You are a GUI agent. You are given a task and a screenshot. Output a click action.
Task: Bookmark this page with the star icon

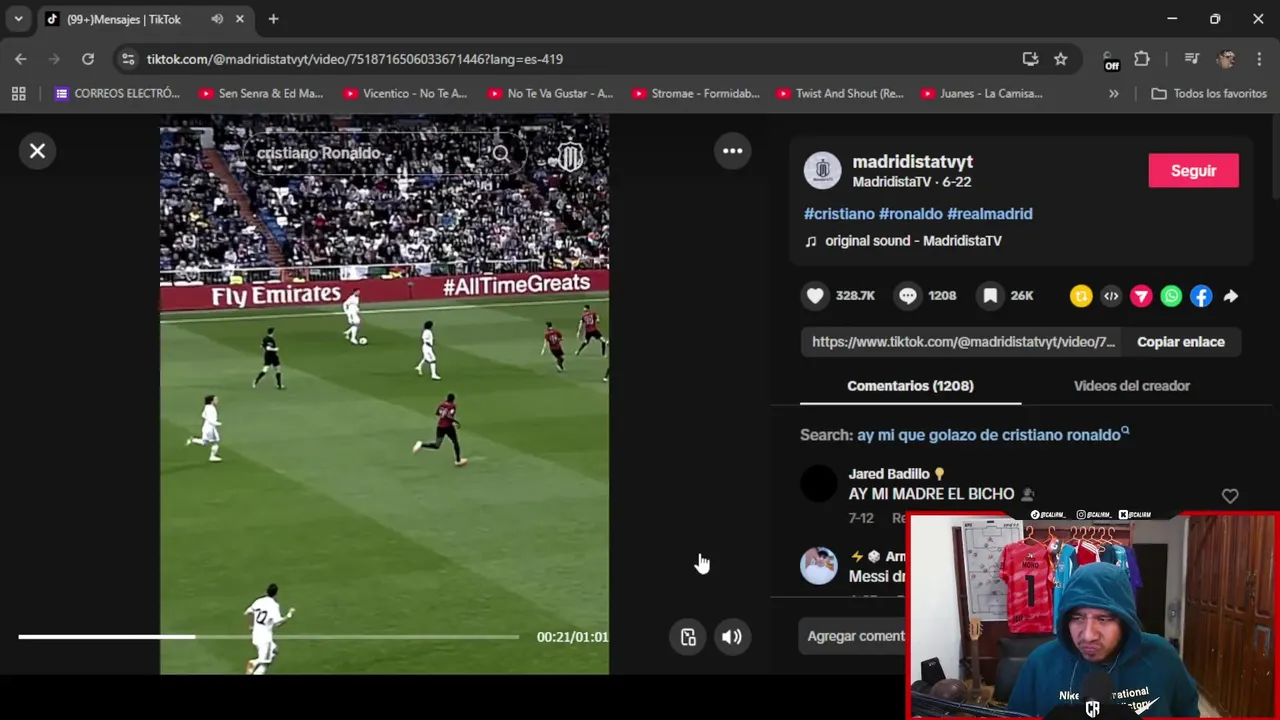coord(1060,59)
